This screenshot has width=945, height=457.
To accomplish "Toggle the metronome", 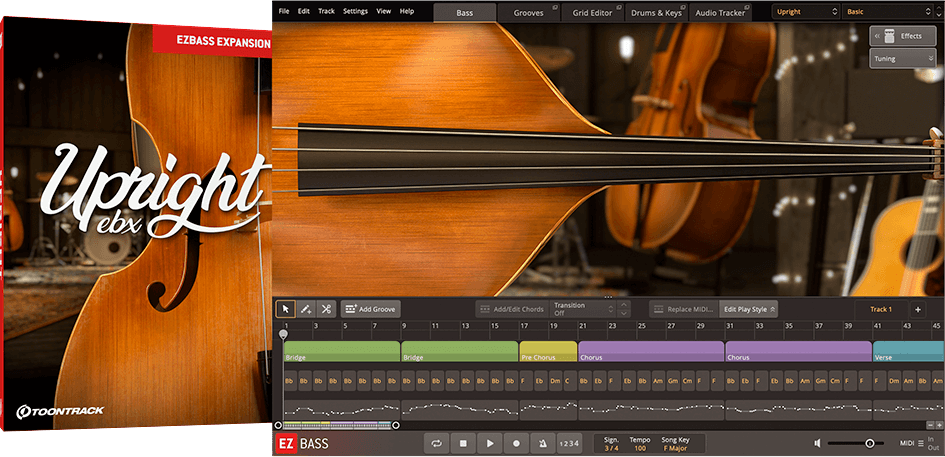I will (x=542, y=444).
